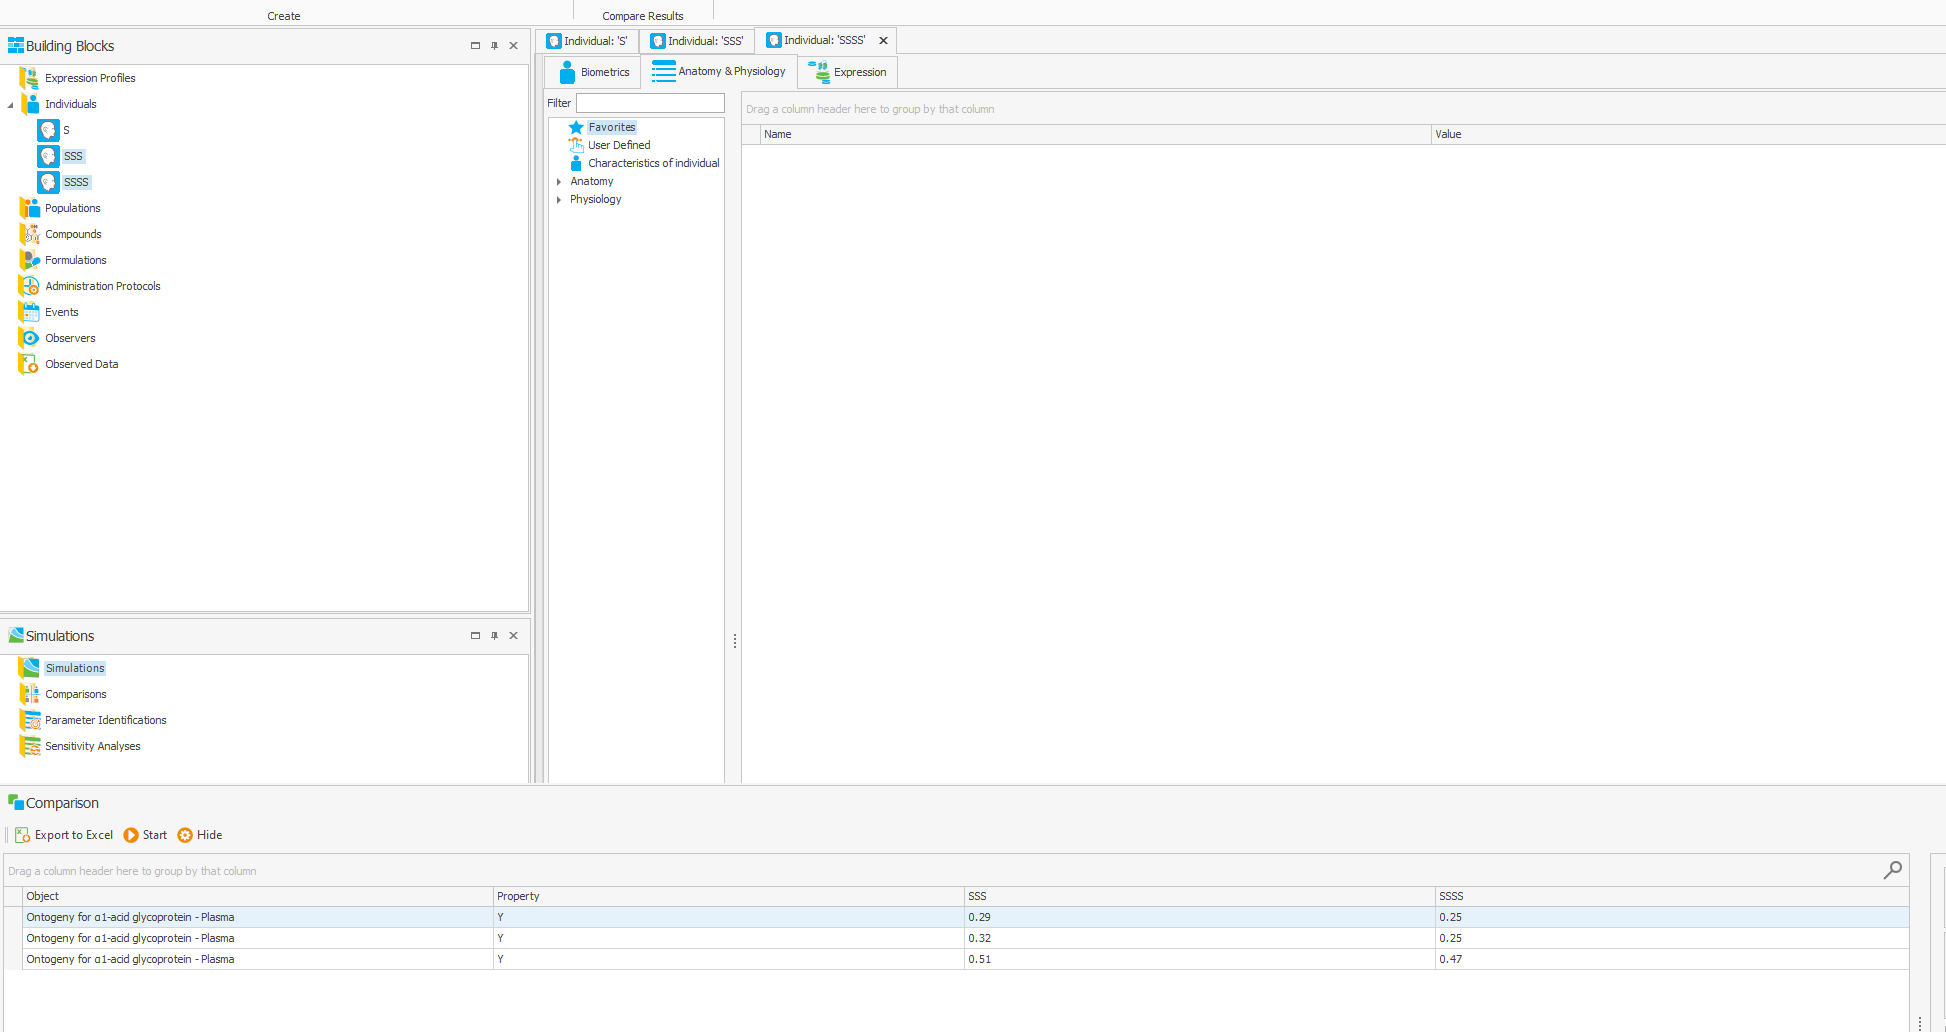Image resolution: width=1946 pixels, height=1032 pixels.
Task: Select the Observers icon
Action: tap(28, 338)
